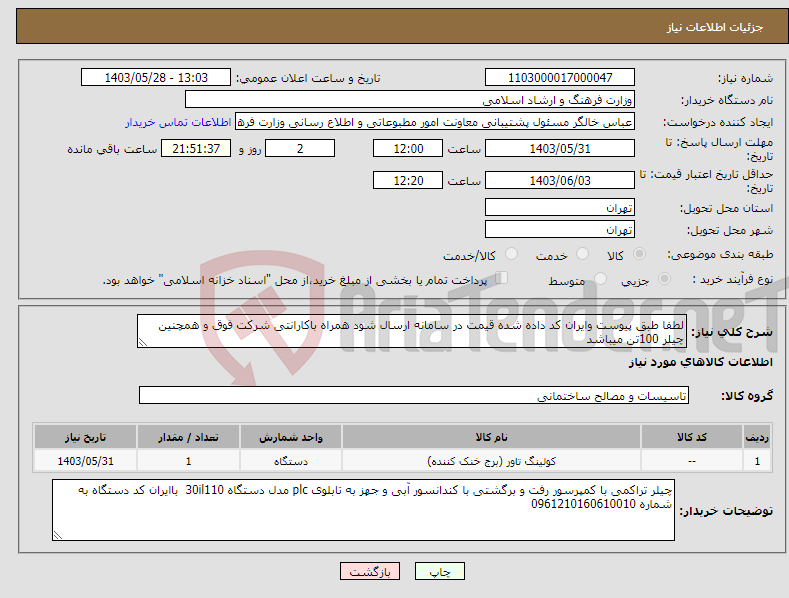Click the ساعت باقی مانده label
Screen dimensions: 789x598
(112, 149)
